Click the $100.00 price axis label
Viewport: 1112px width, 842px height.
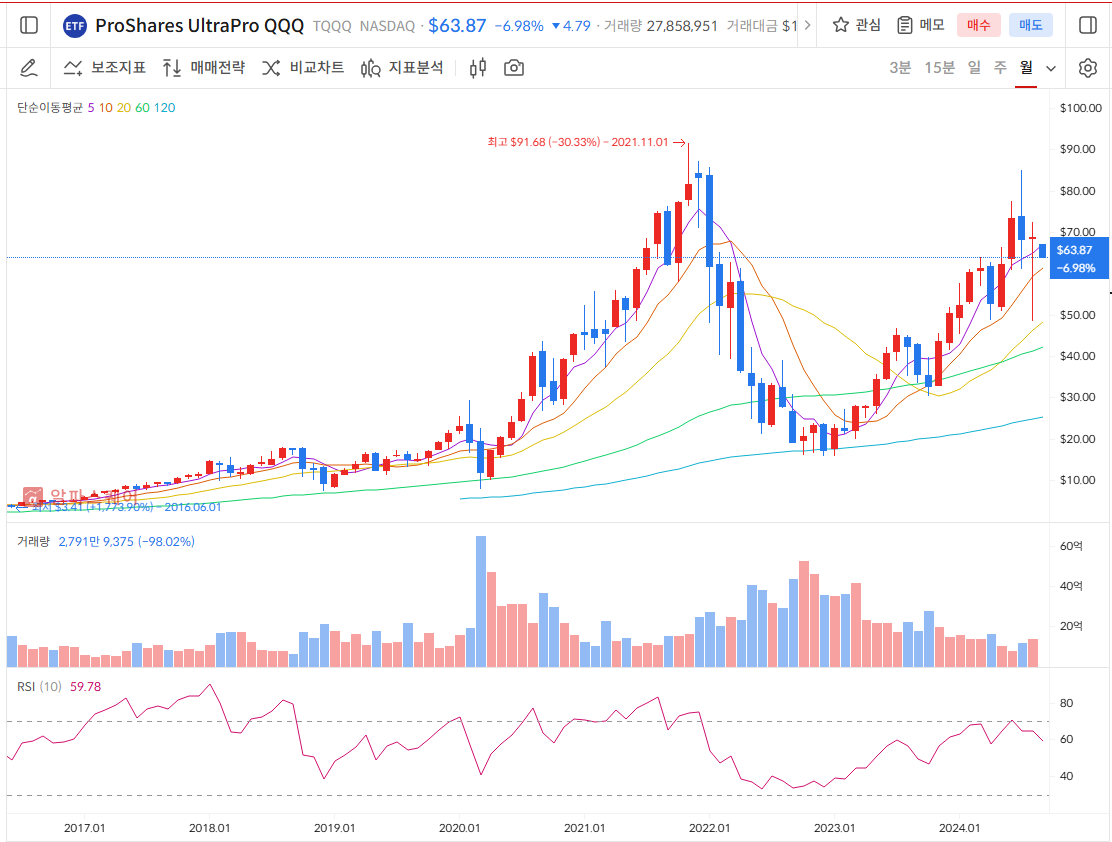(1081, 108)
